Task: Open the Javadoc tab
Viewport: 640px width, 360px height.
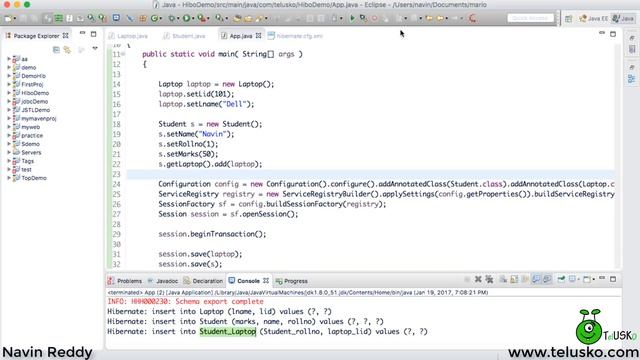Action: pos(163,281)
